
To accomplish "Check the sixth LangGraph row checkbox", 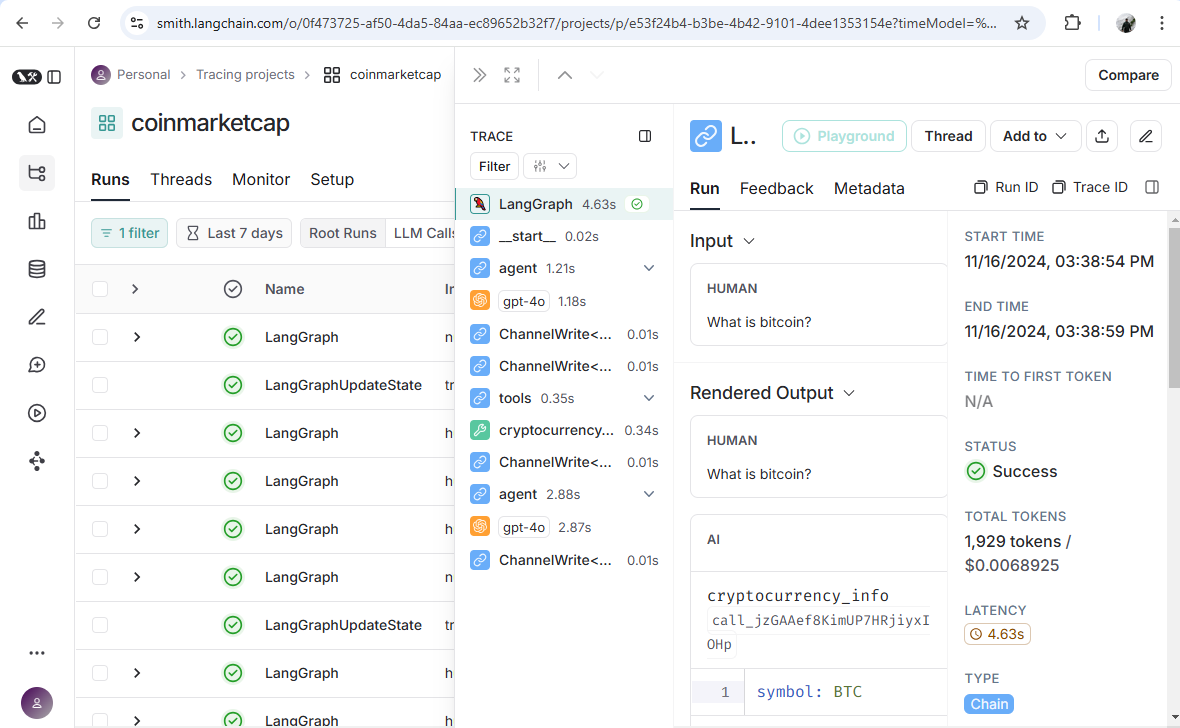I will pyautogui.click(x=100, y=673).
